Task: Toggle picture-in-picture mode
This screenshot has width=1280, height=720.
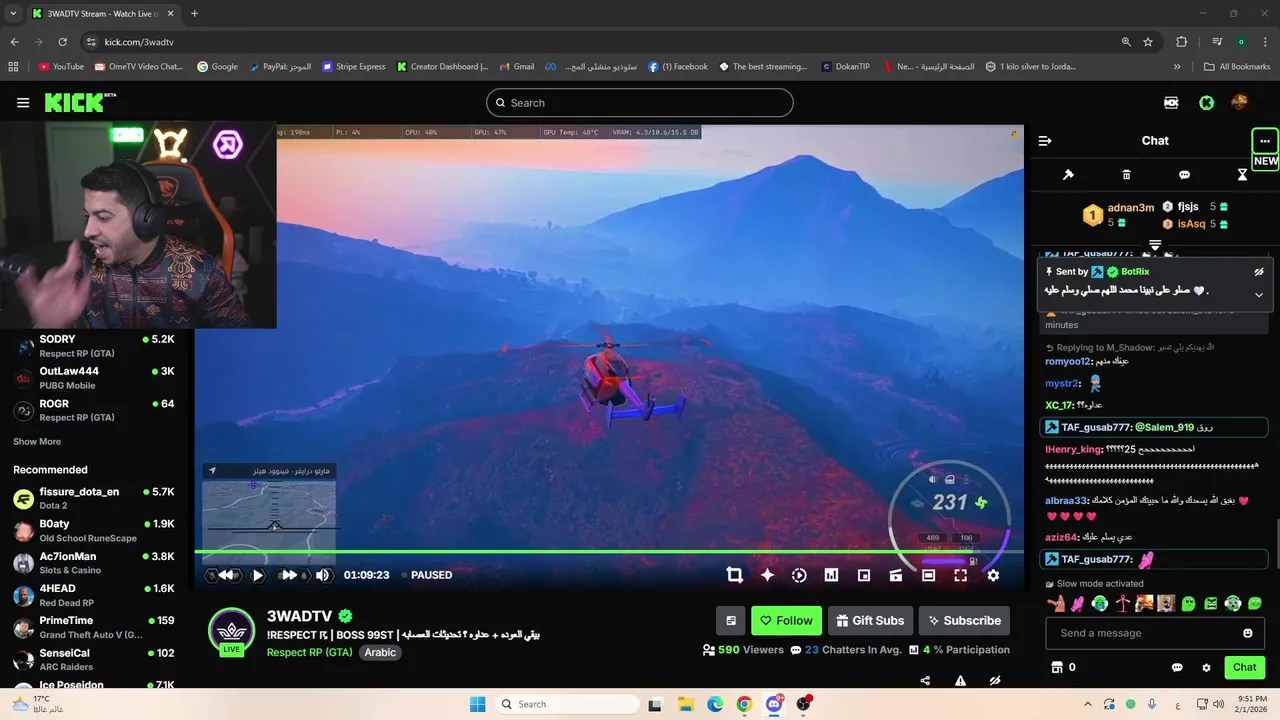Action: 864,575
